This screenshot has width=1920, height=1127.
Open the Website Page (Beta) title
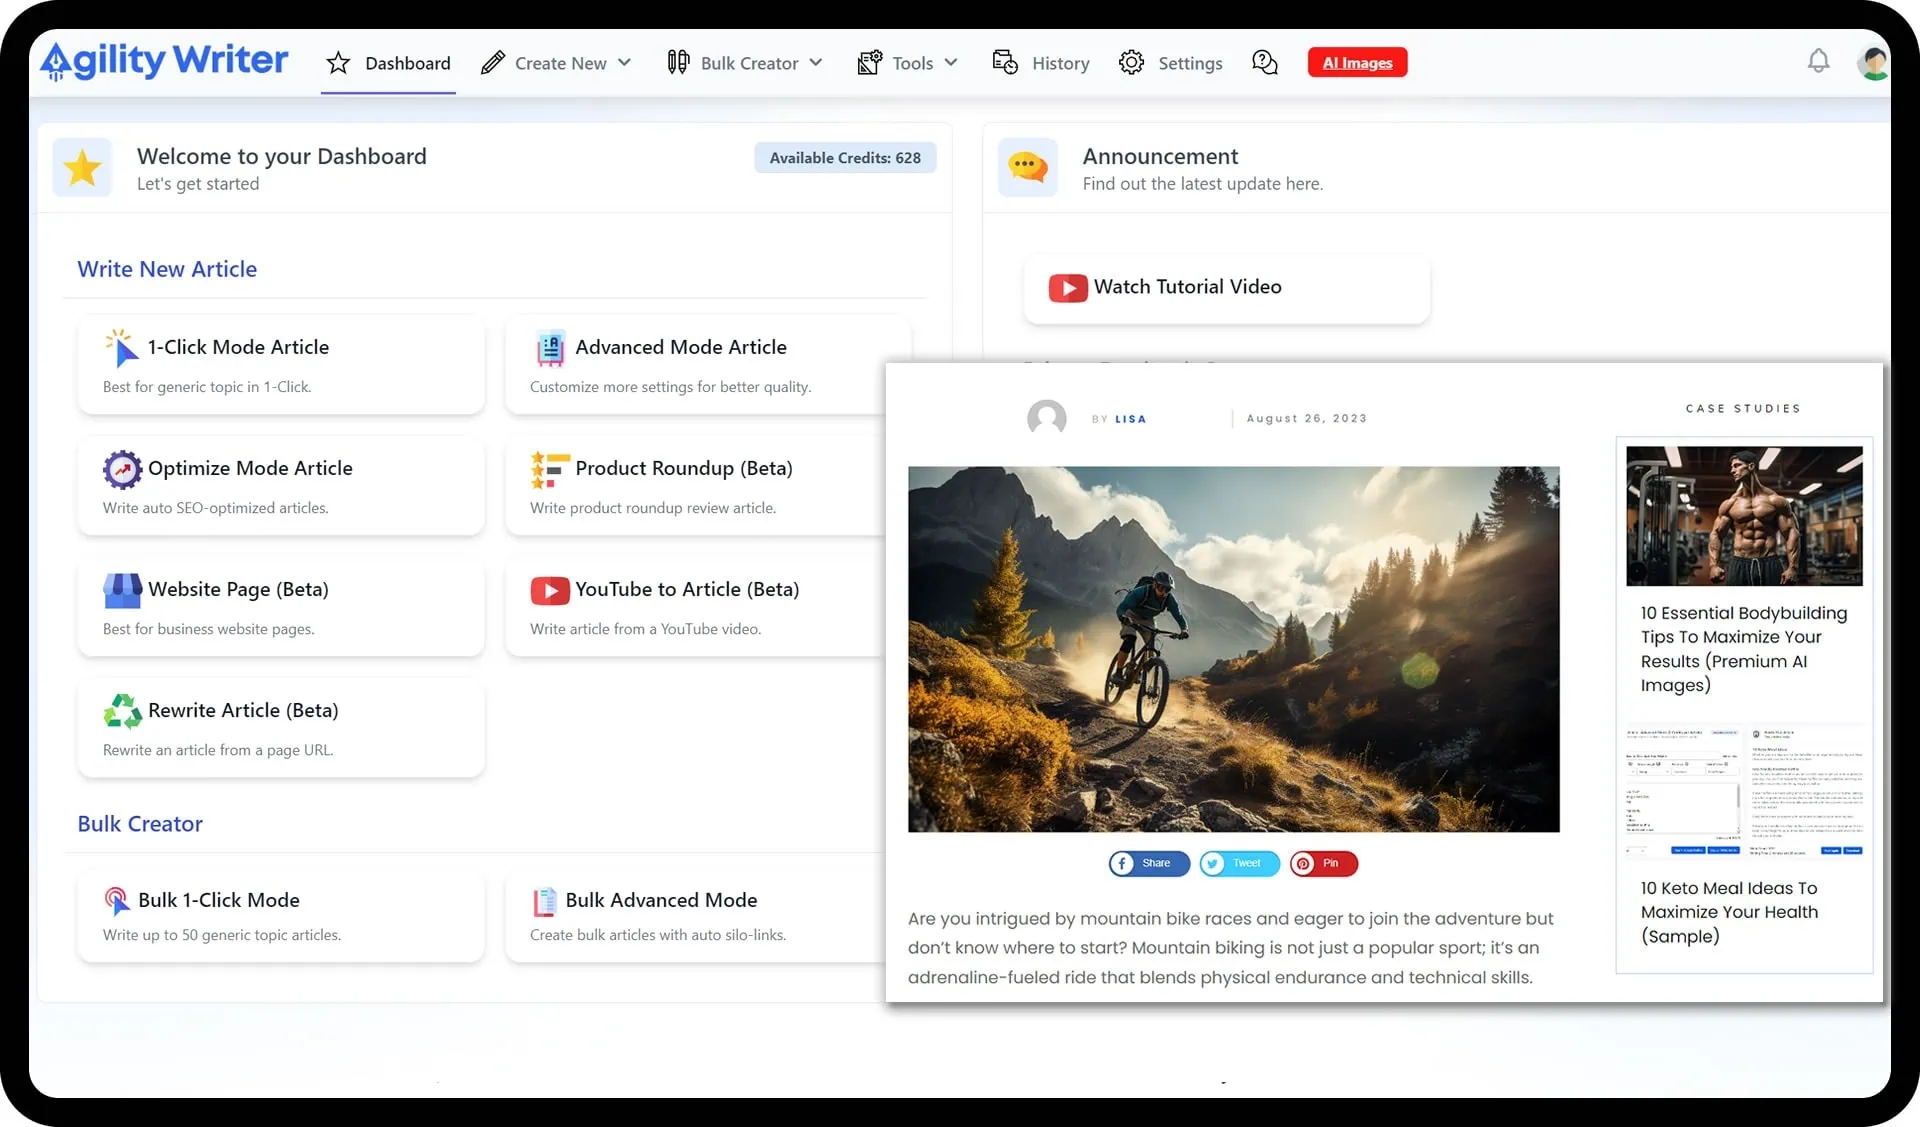pos(238,589)
